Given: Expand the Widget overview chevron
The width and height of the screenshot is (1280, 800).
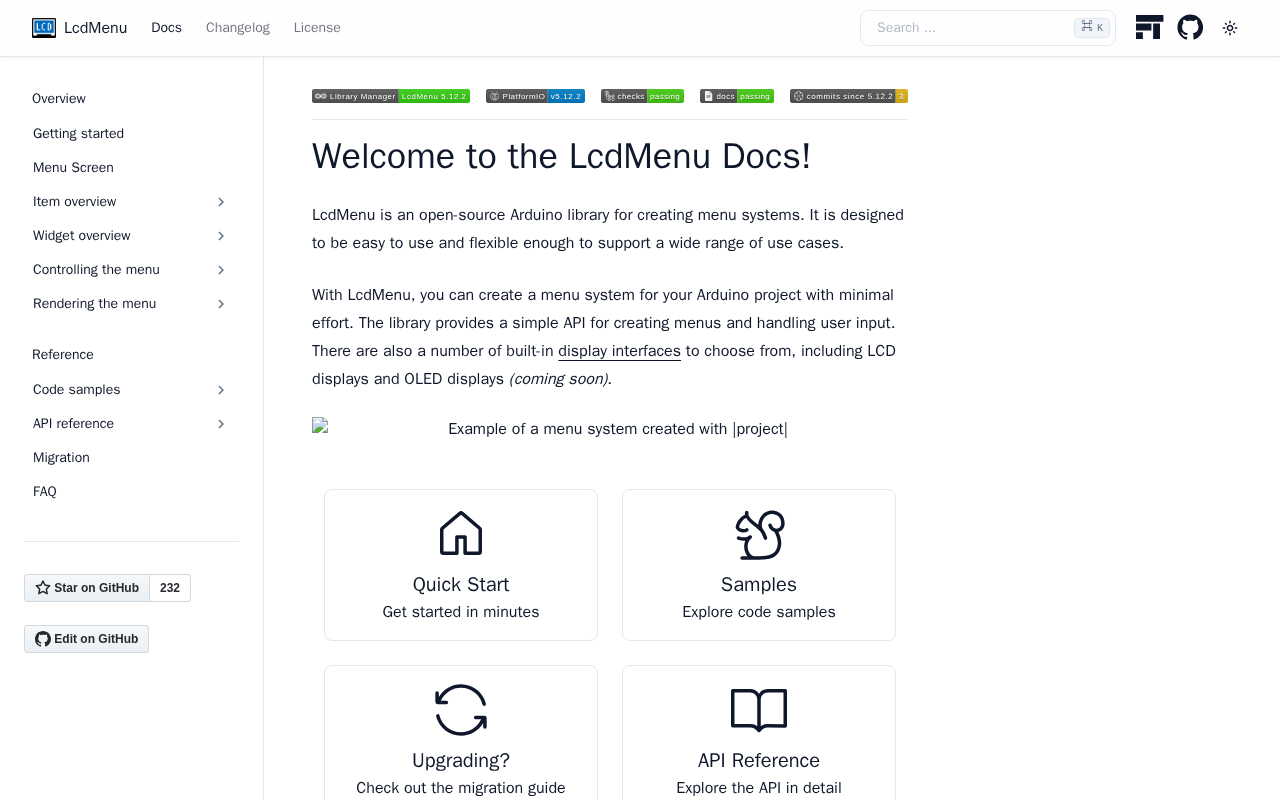Looking at the screenshot, I should tap(222, 236).
